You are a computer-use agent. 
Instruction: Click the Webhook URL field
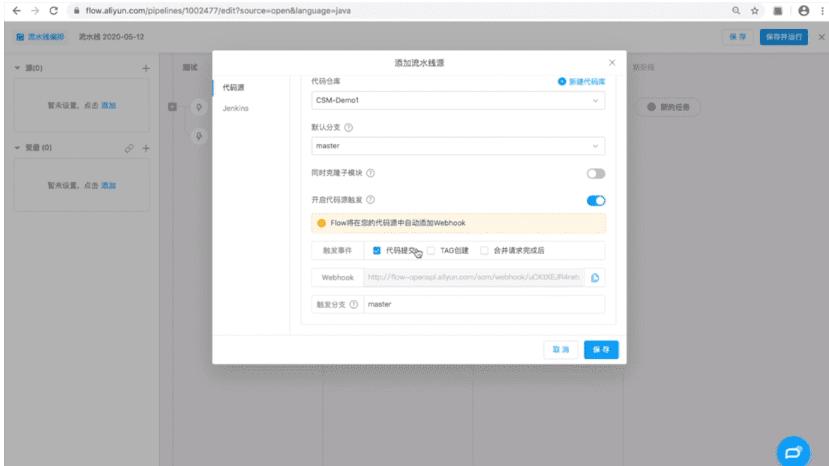[x=474, y=278]
